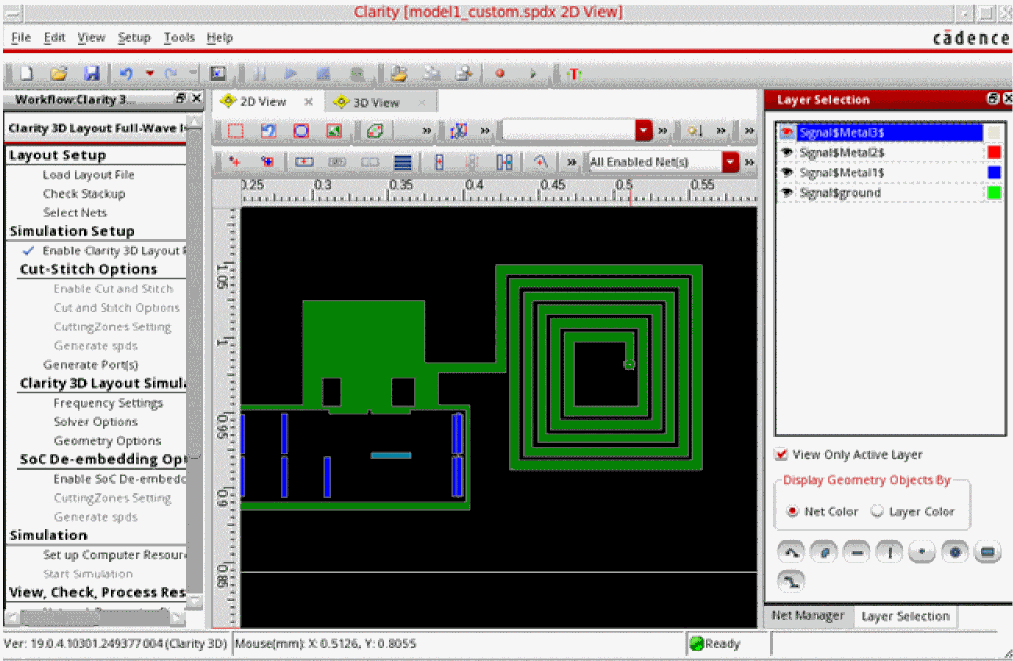Open the empty combo box dropdown arrow
1013x661 pixels.
pyautogui.click(x=643, y=131)
